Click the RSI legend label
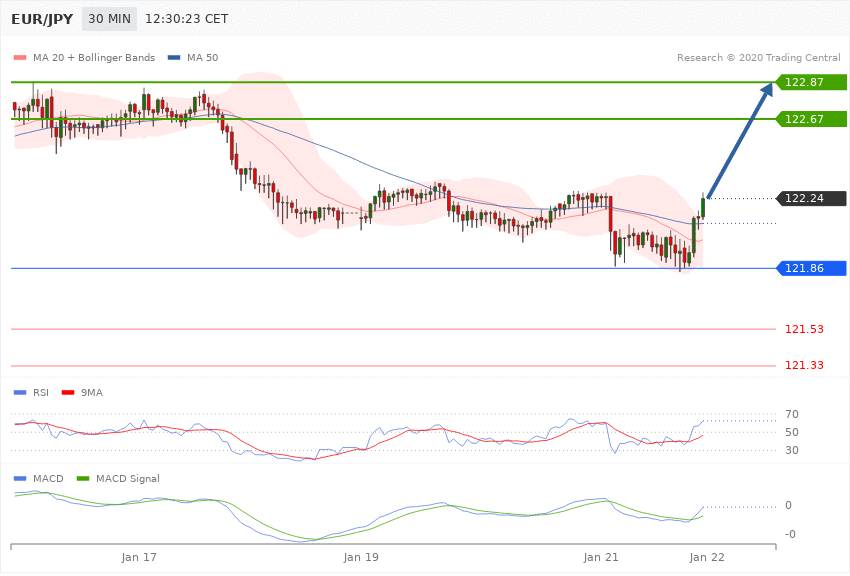Screen dimensions: 850x576 click(x=41, y=392)
